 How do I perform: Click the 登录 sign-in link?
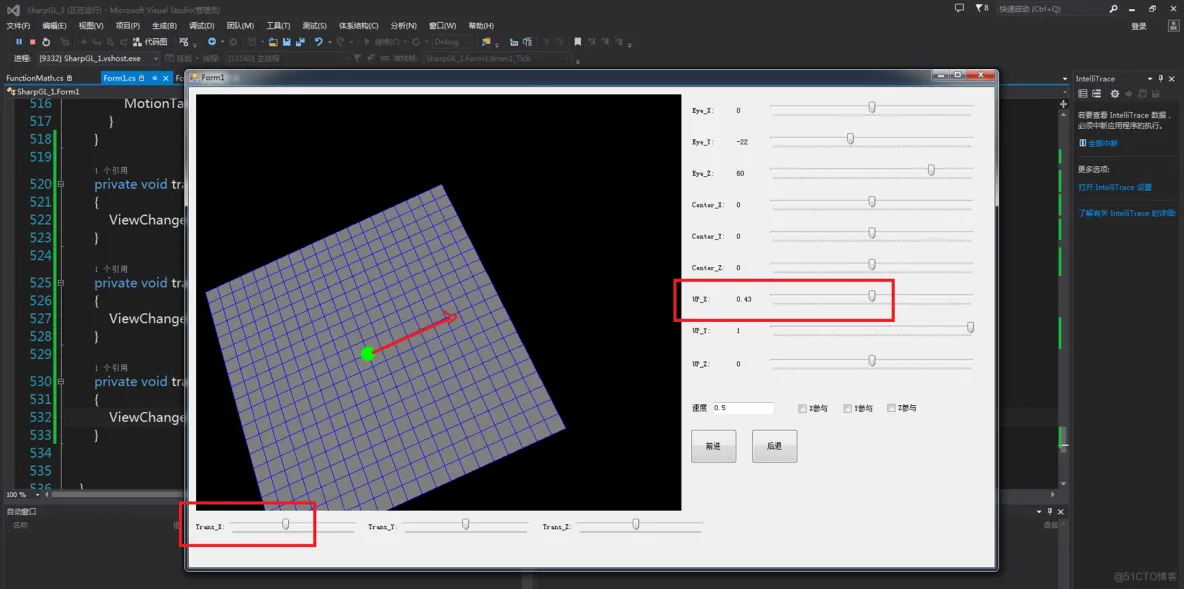1139,26
